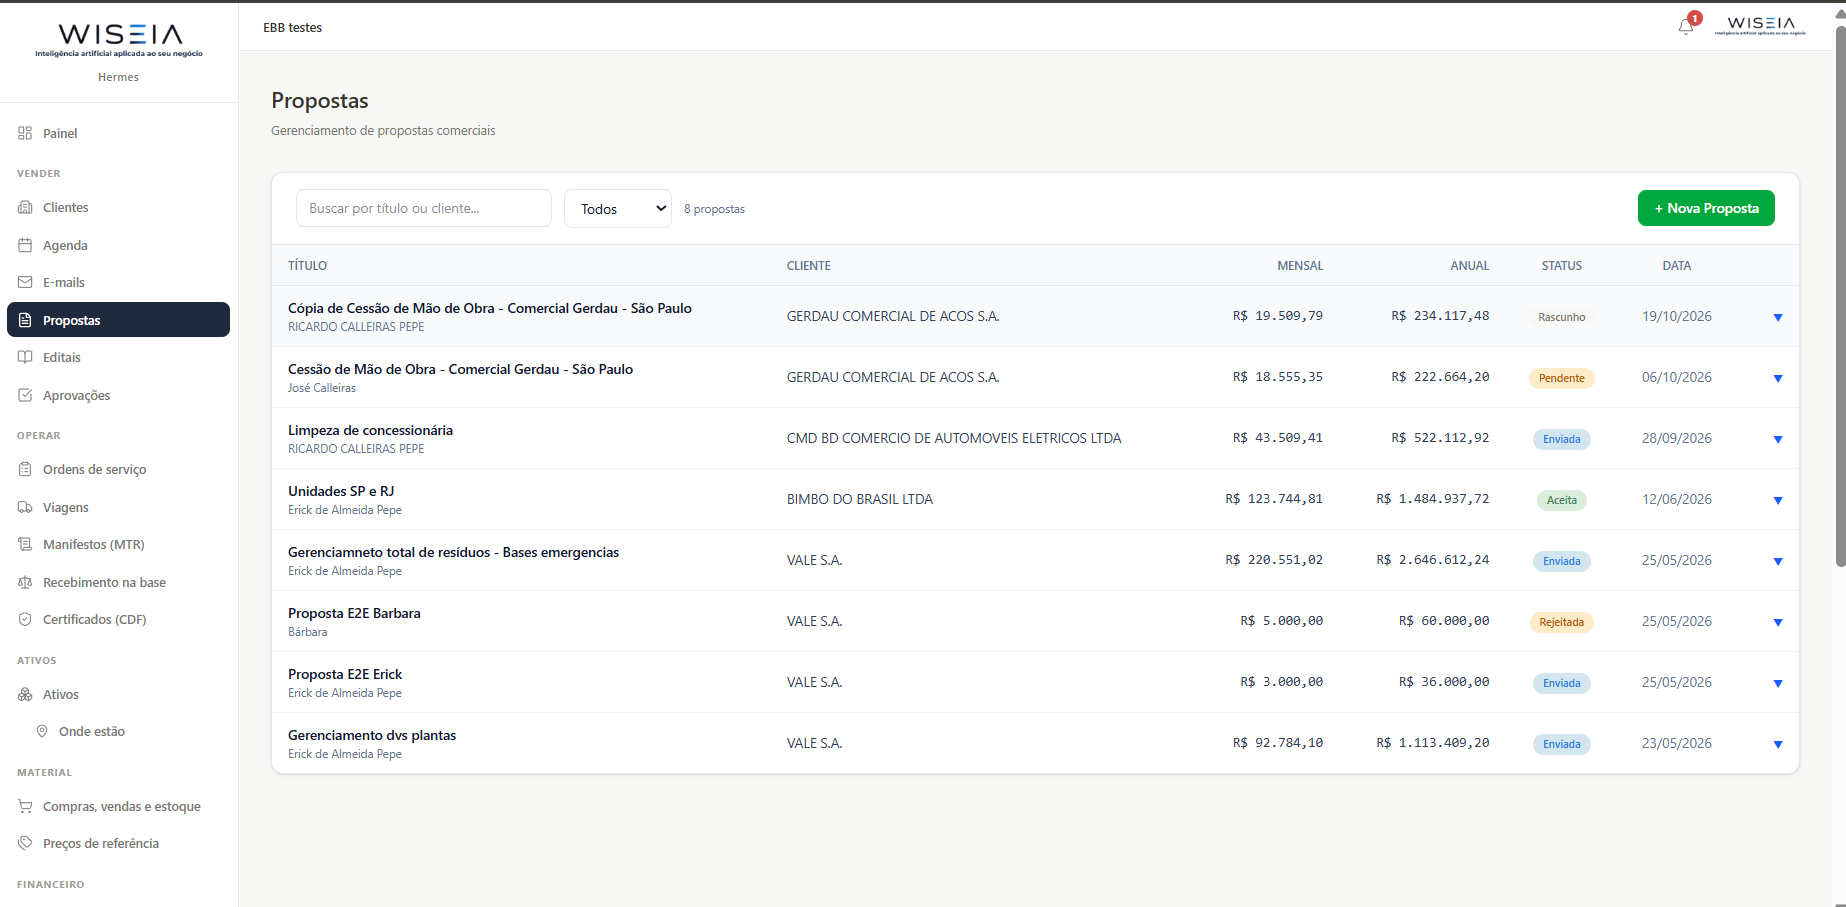Click the Certificados (CDF) shield icon
Image resolution: width=1846 pixels, height=907 pixels.
pos(25,619)
